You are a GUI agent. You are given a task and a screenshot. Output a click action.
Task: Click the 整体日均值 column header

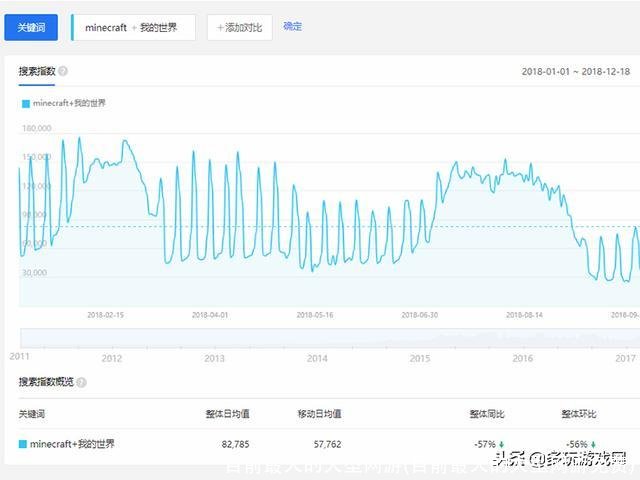[x=229, y=413]
